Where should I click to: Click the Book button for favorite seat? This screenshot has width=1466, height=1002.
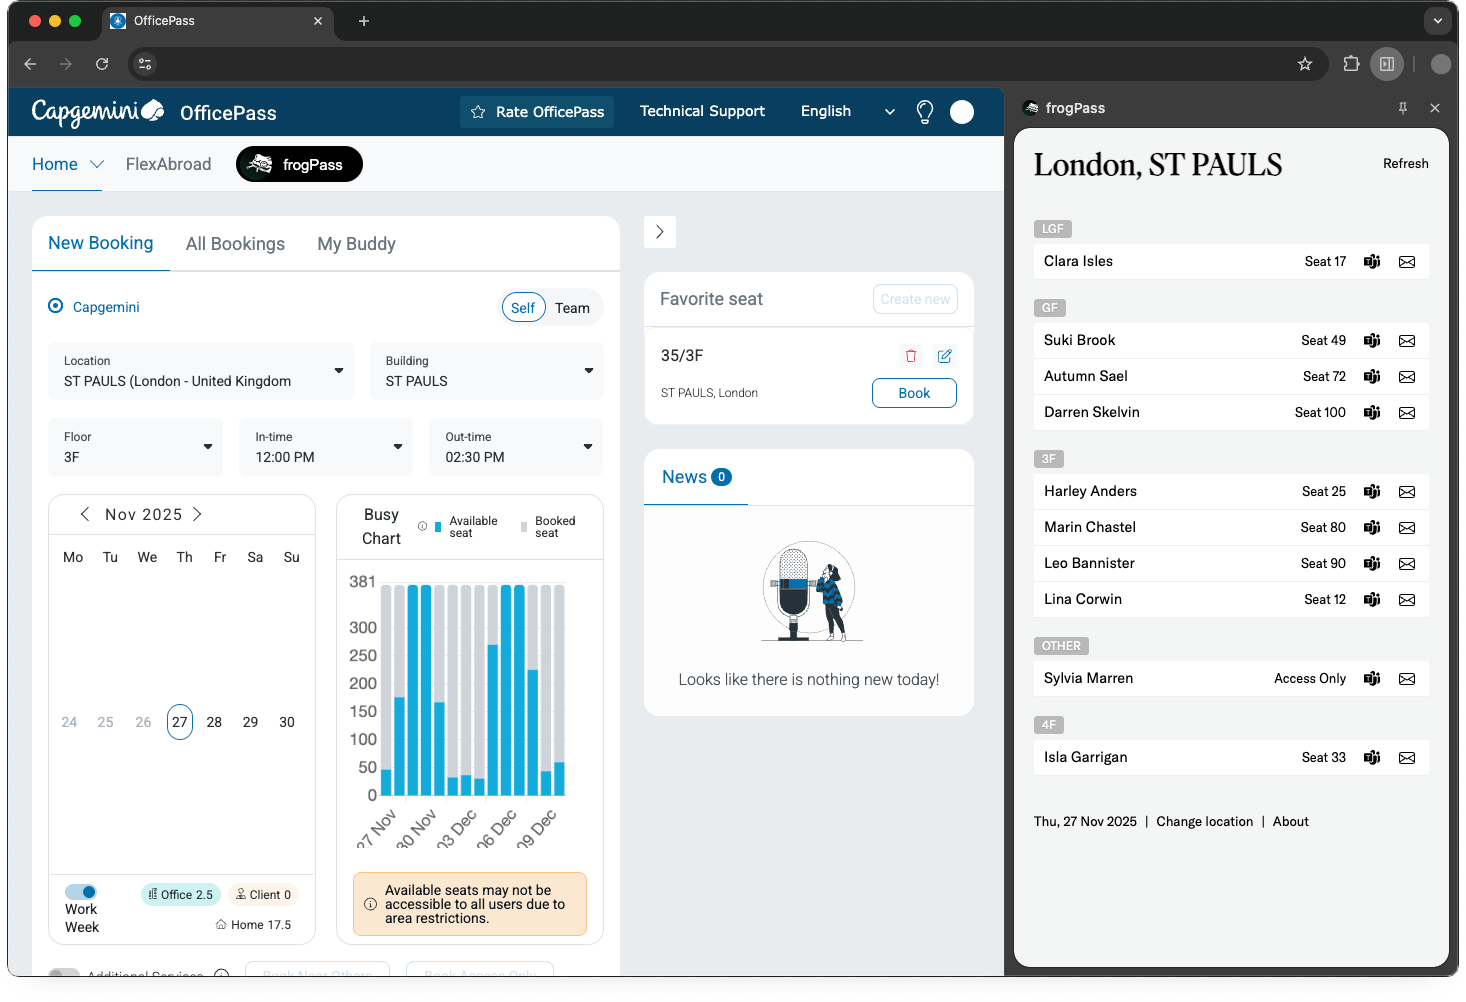914,393
